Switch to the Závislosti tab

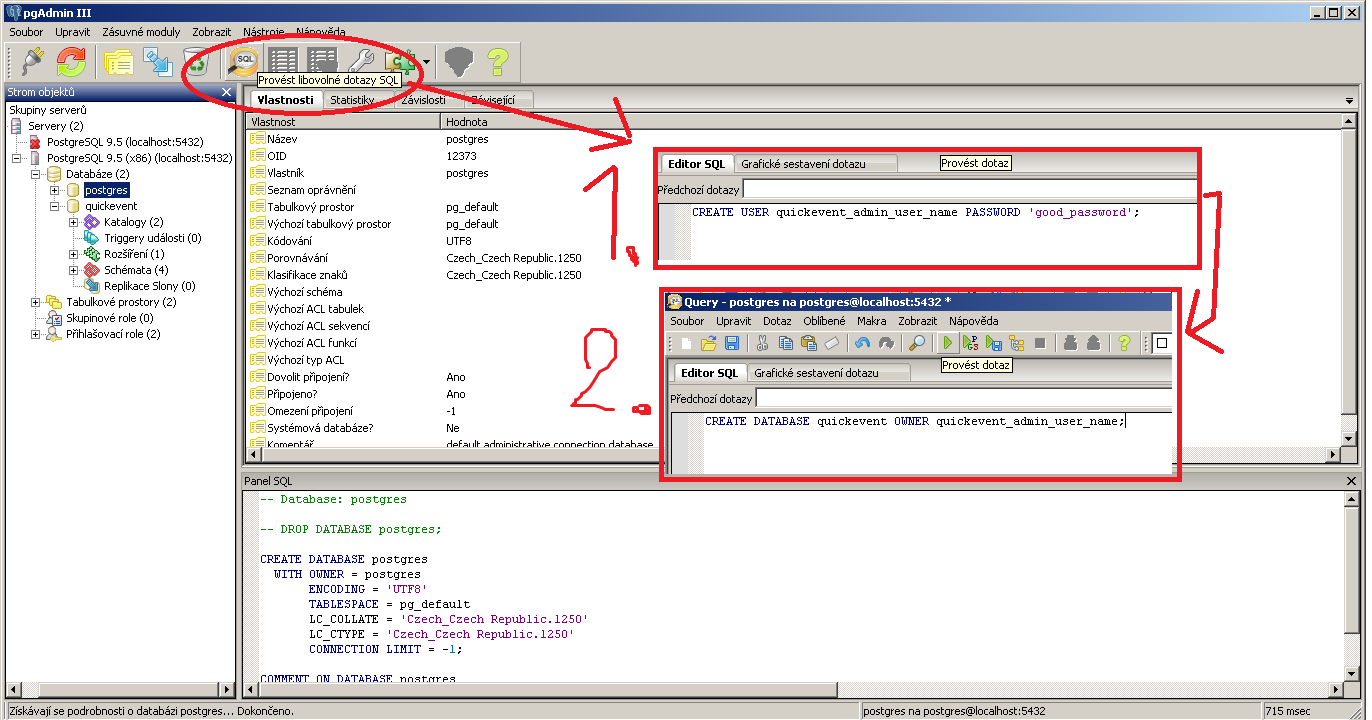[423, 100]
